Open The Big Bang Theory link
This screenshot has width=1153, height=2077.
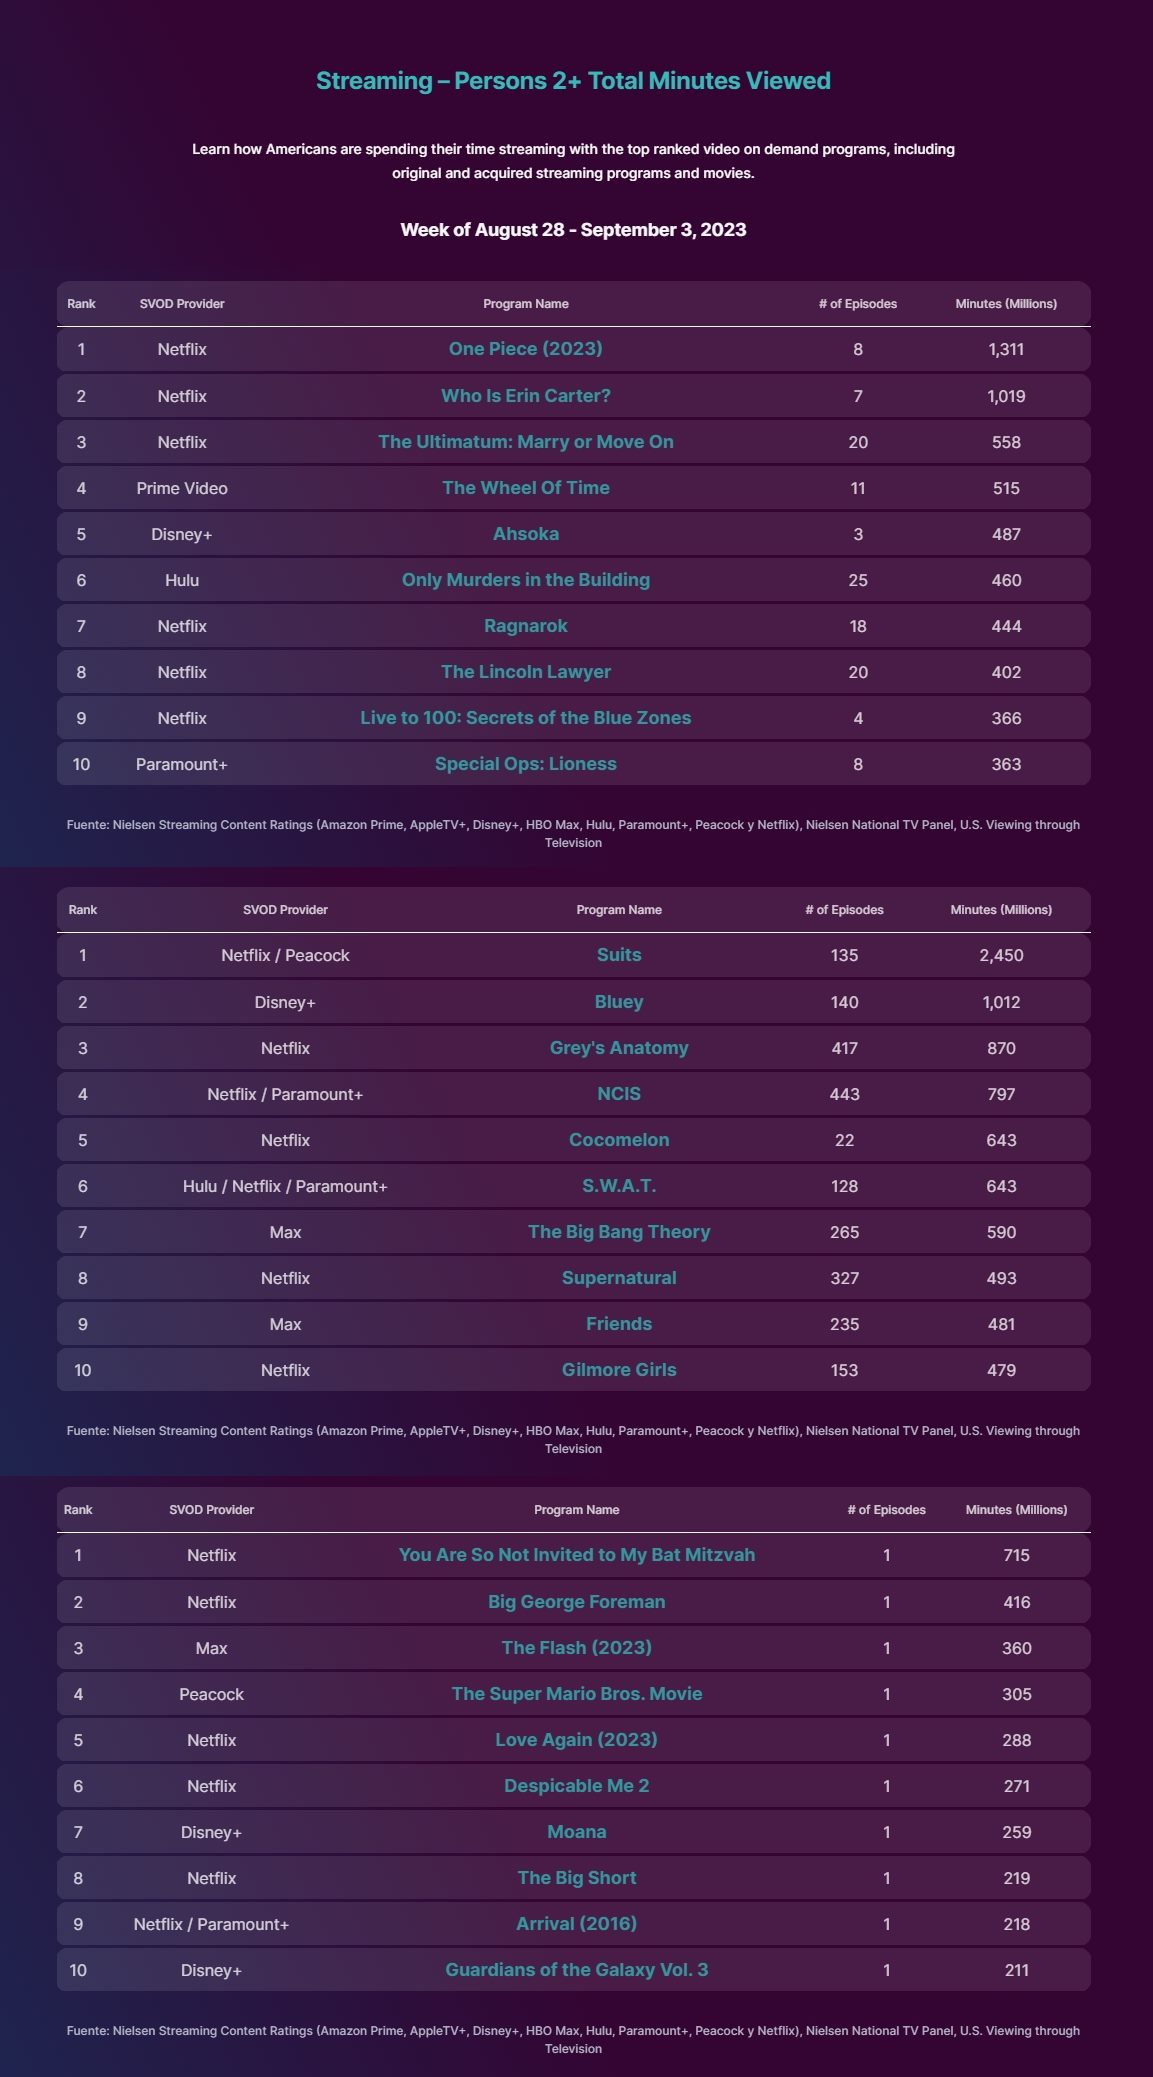(618, 1232)
